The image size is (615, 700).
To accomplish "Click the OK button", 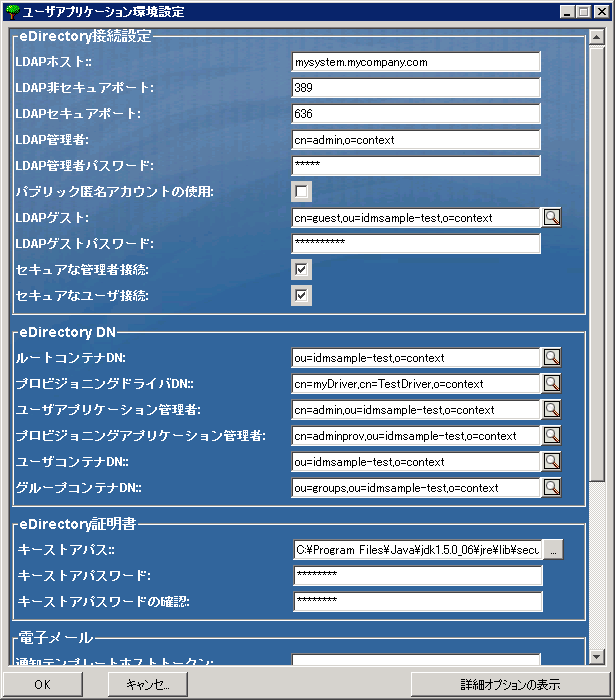I will [43, 684].
